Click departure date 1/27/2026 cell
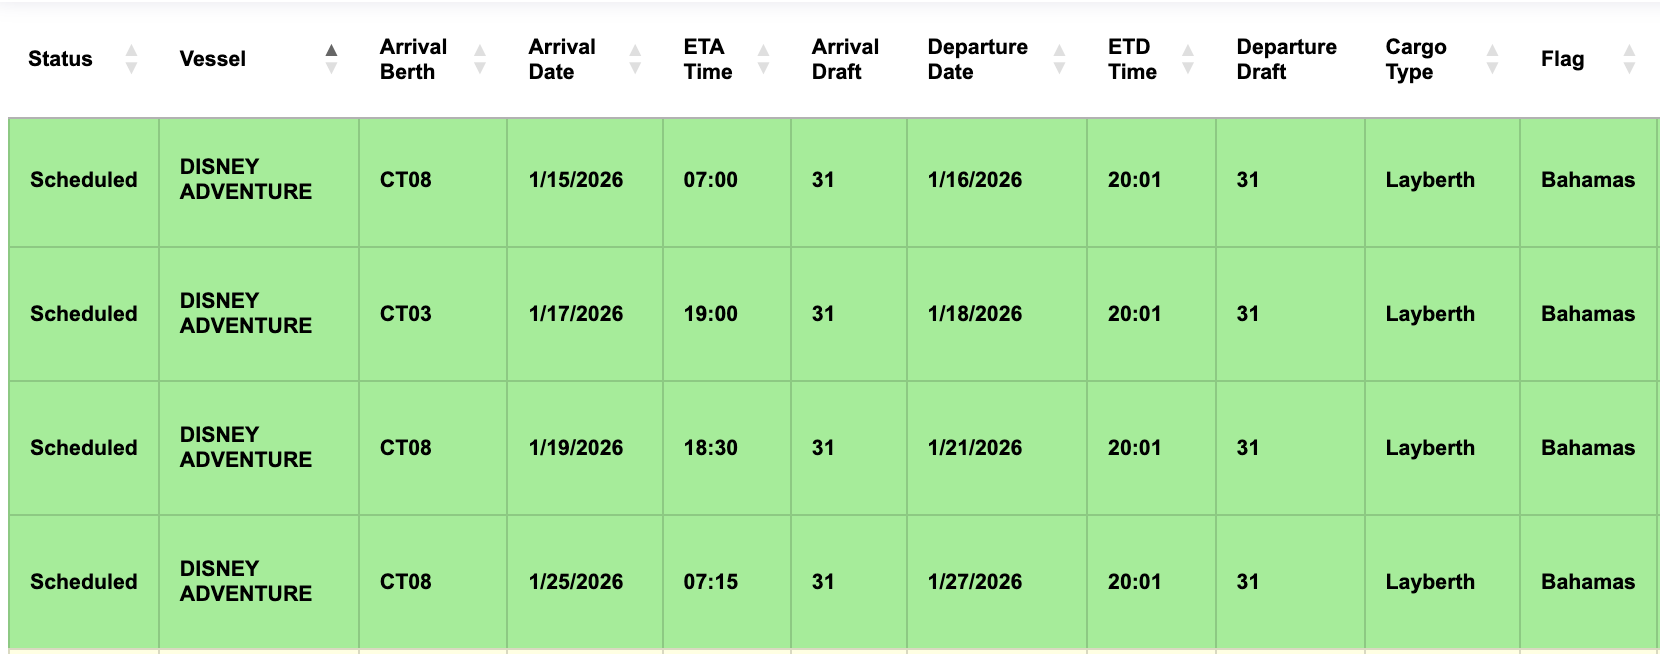 click(975, 582)
